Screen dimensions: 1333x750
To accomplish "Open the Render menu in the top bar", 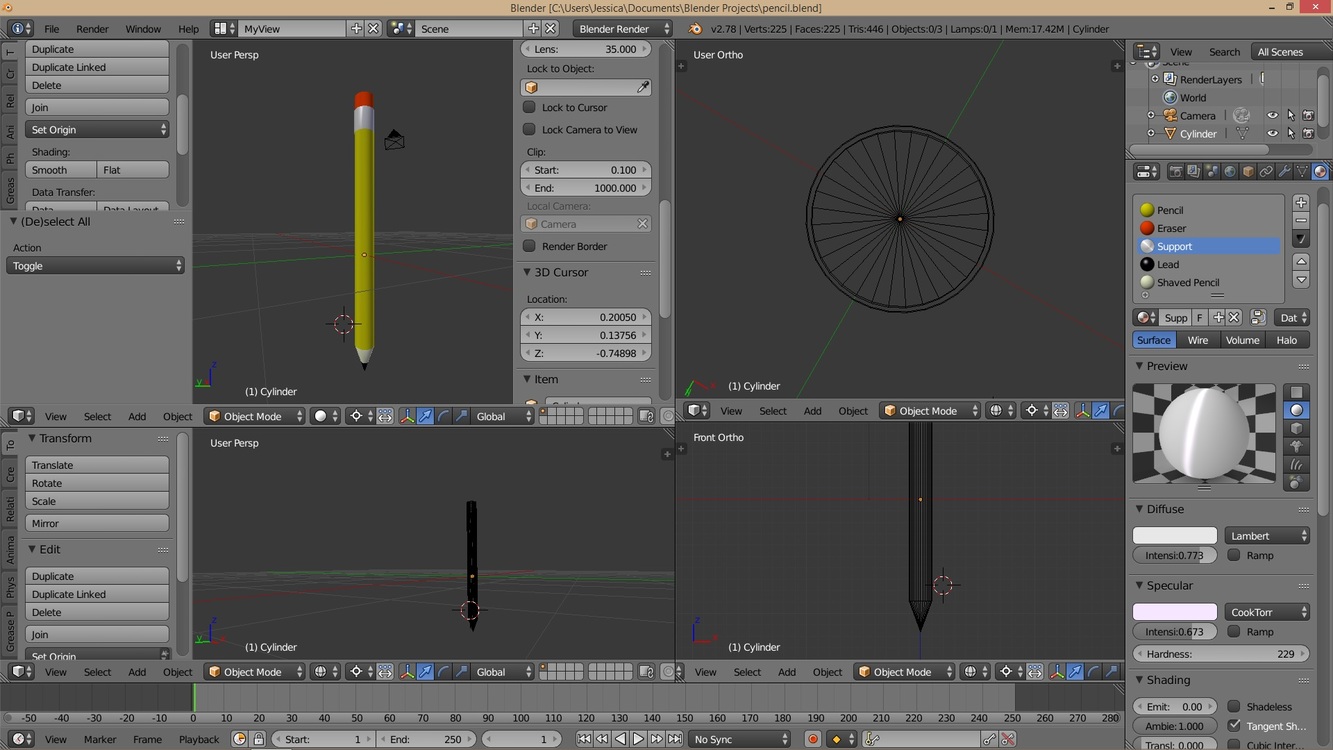I will (x=92, y=29).
